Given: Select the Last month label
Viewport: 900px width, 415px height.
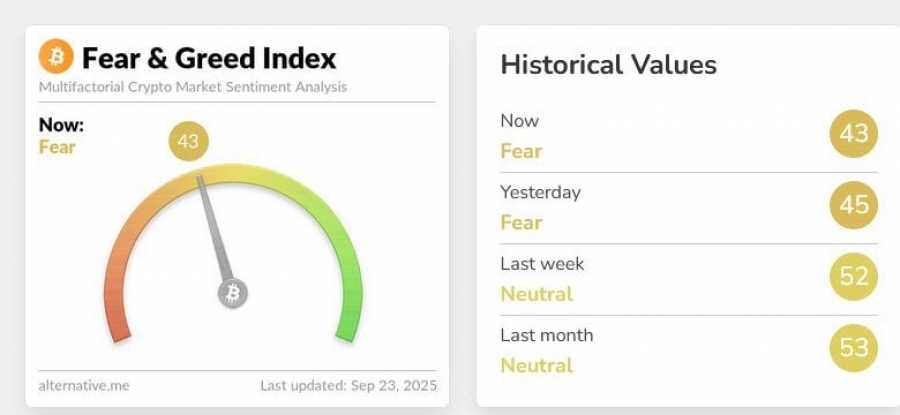Looking at the screenshot, I should tap(546, 335).
